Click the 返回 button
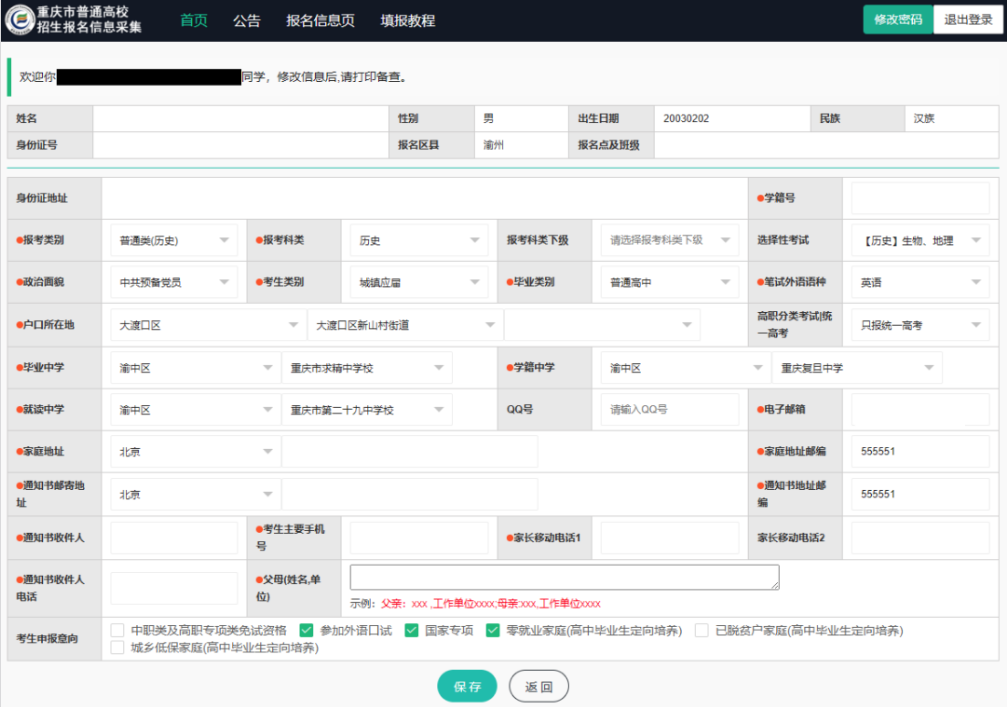This screenshot has width=1007, height=707. point(539,686)
